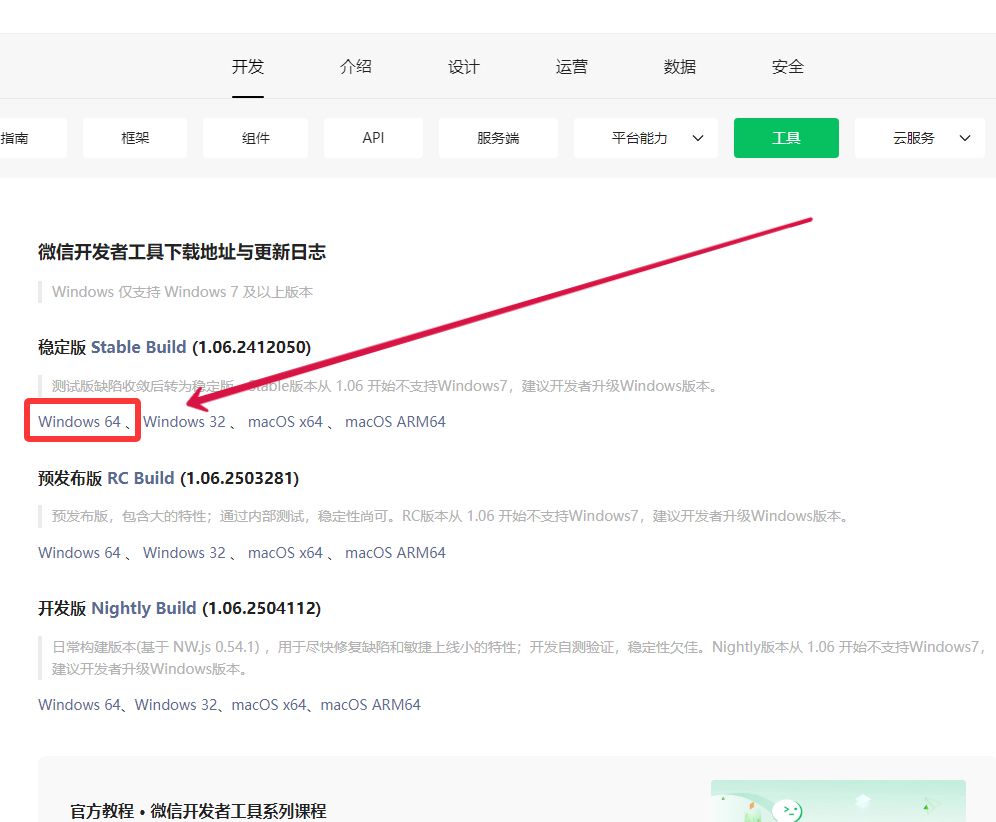Download Windows 32 RC Build
The height and width of the screenshot is (822, 996).
pos(185,552)
